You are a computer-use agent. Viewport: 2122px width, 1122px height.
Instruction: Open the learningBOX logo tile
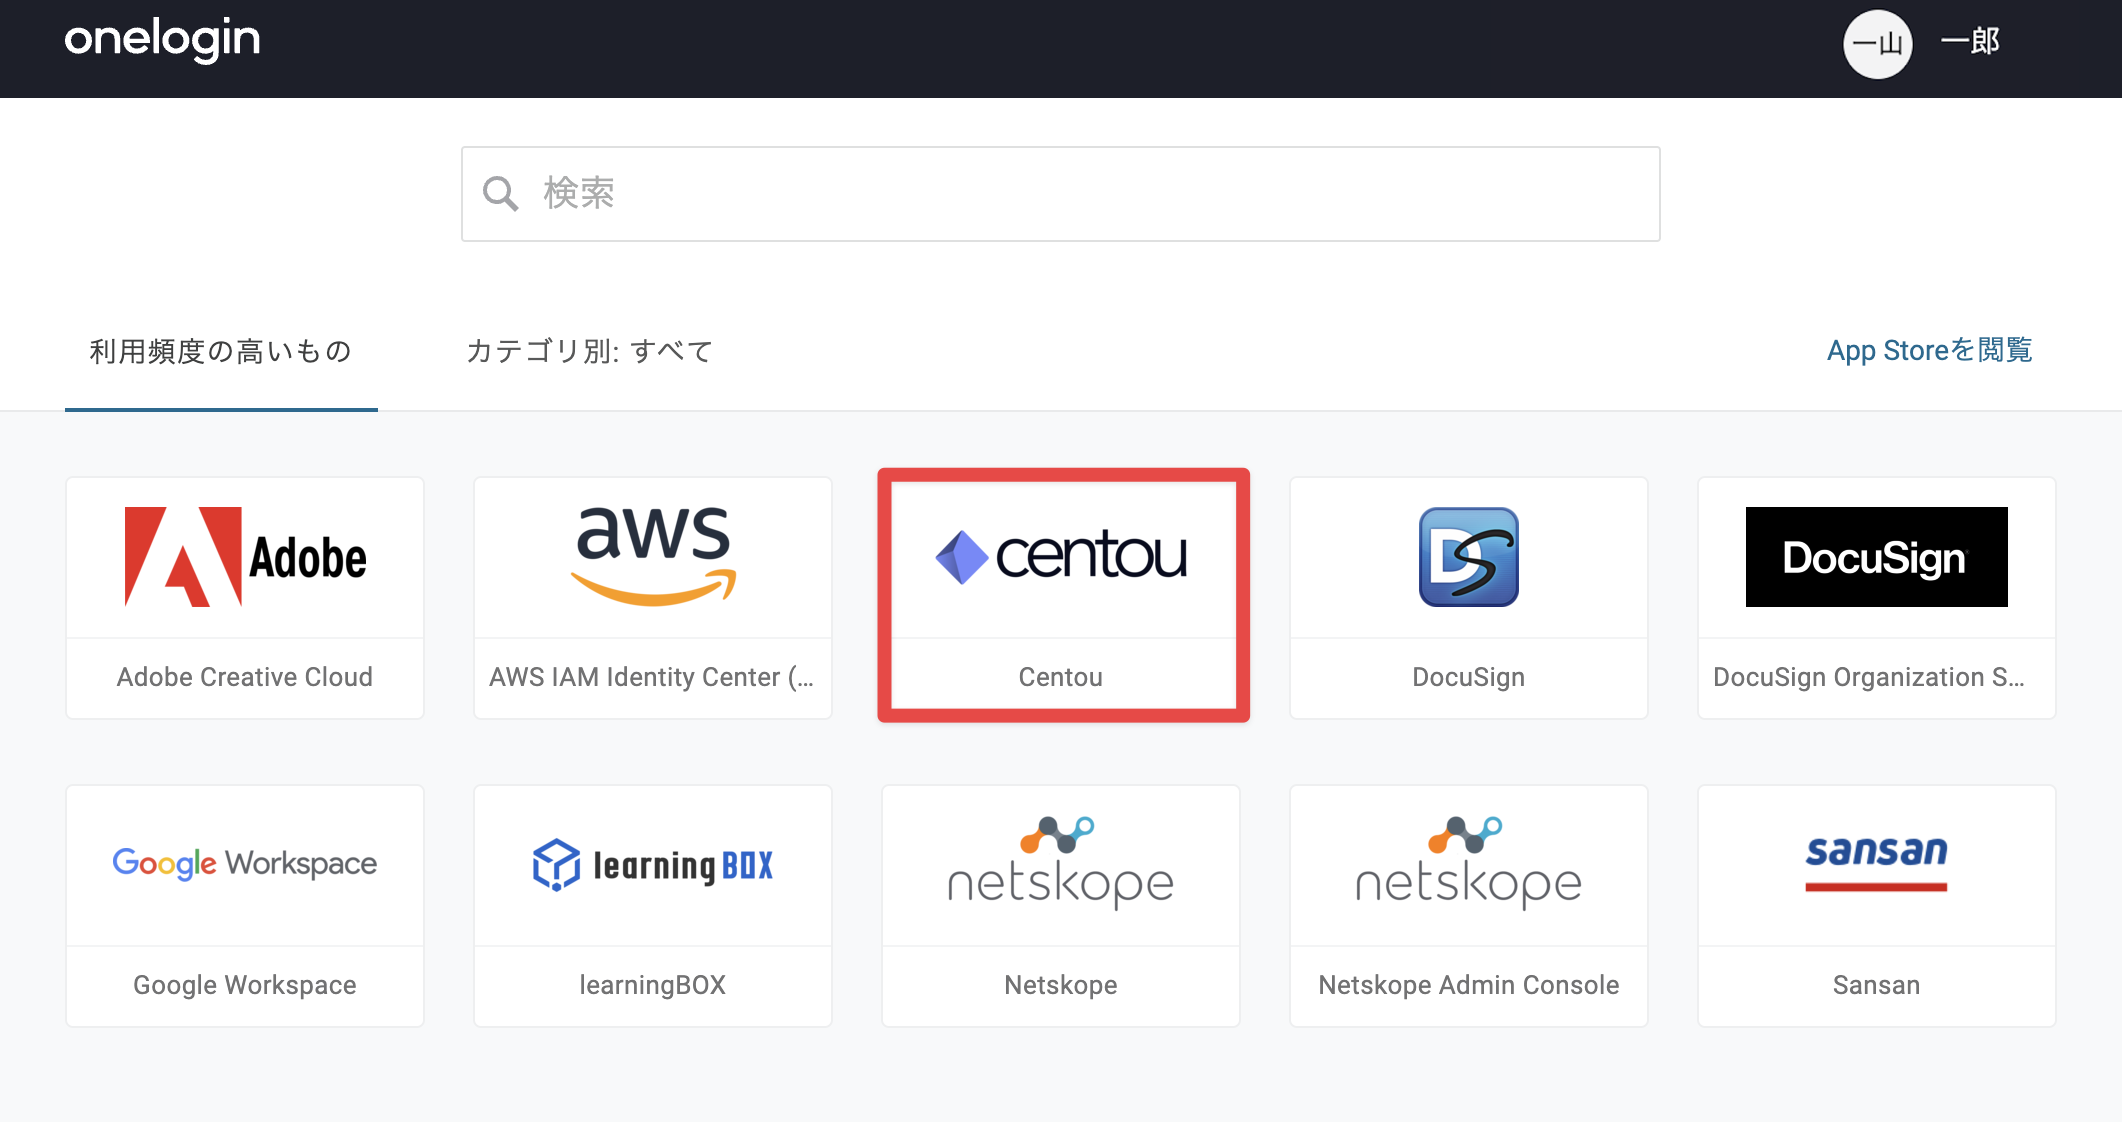pyautogui.click(x=653, y=865)
